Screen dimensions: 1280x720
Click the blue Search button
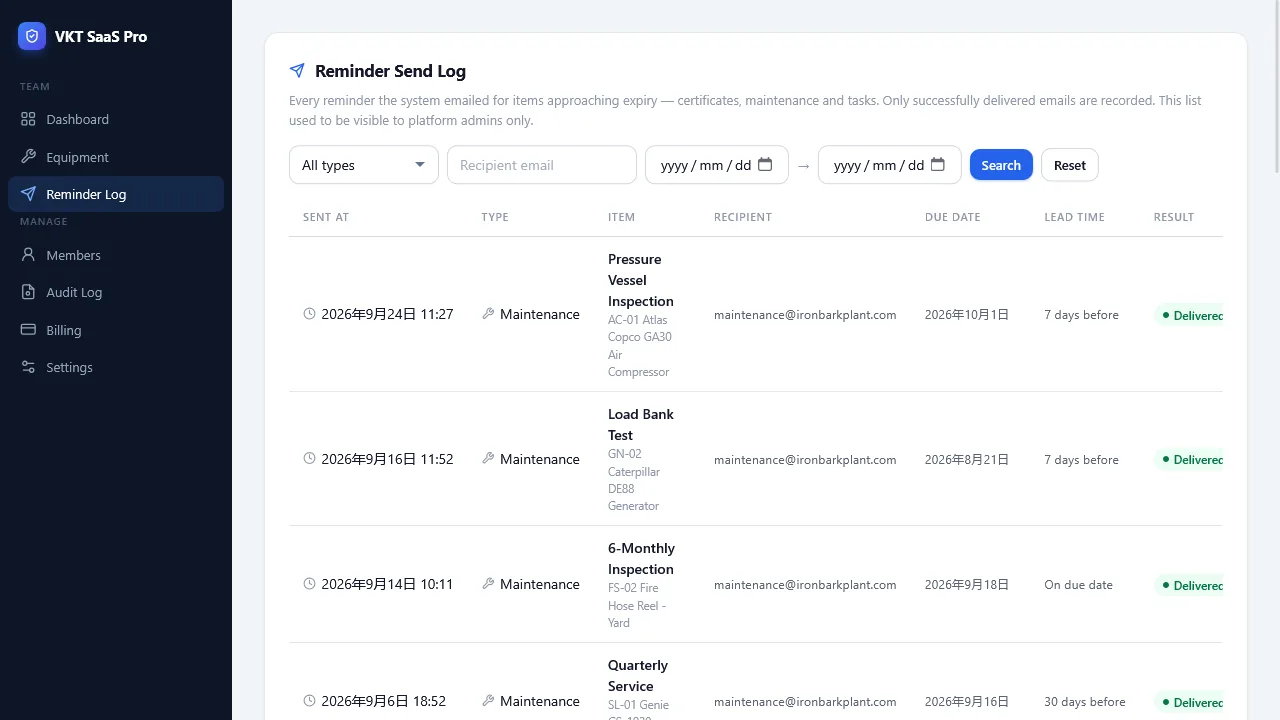[1001, 165]
